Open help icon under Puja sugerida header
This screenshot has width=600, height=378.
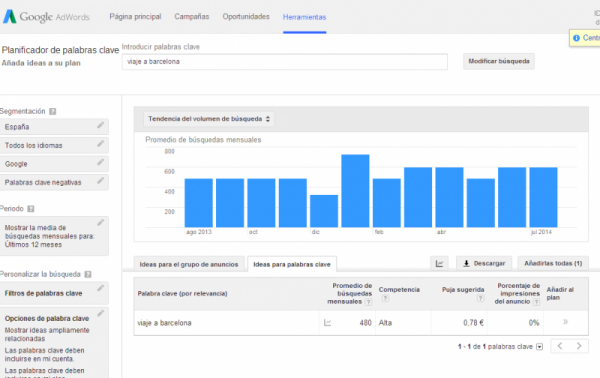tap(480, 298)
